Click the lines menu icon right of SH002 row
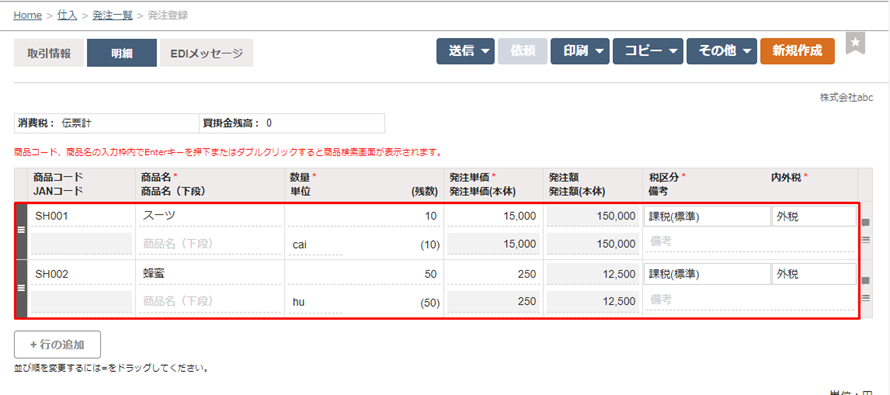This screenshot has height=395, width=890. [x=866, y=297]
